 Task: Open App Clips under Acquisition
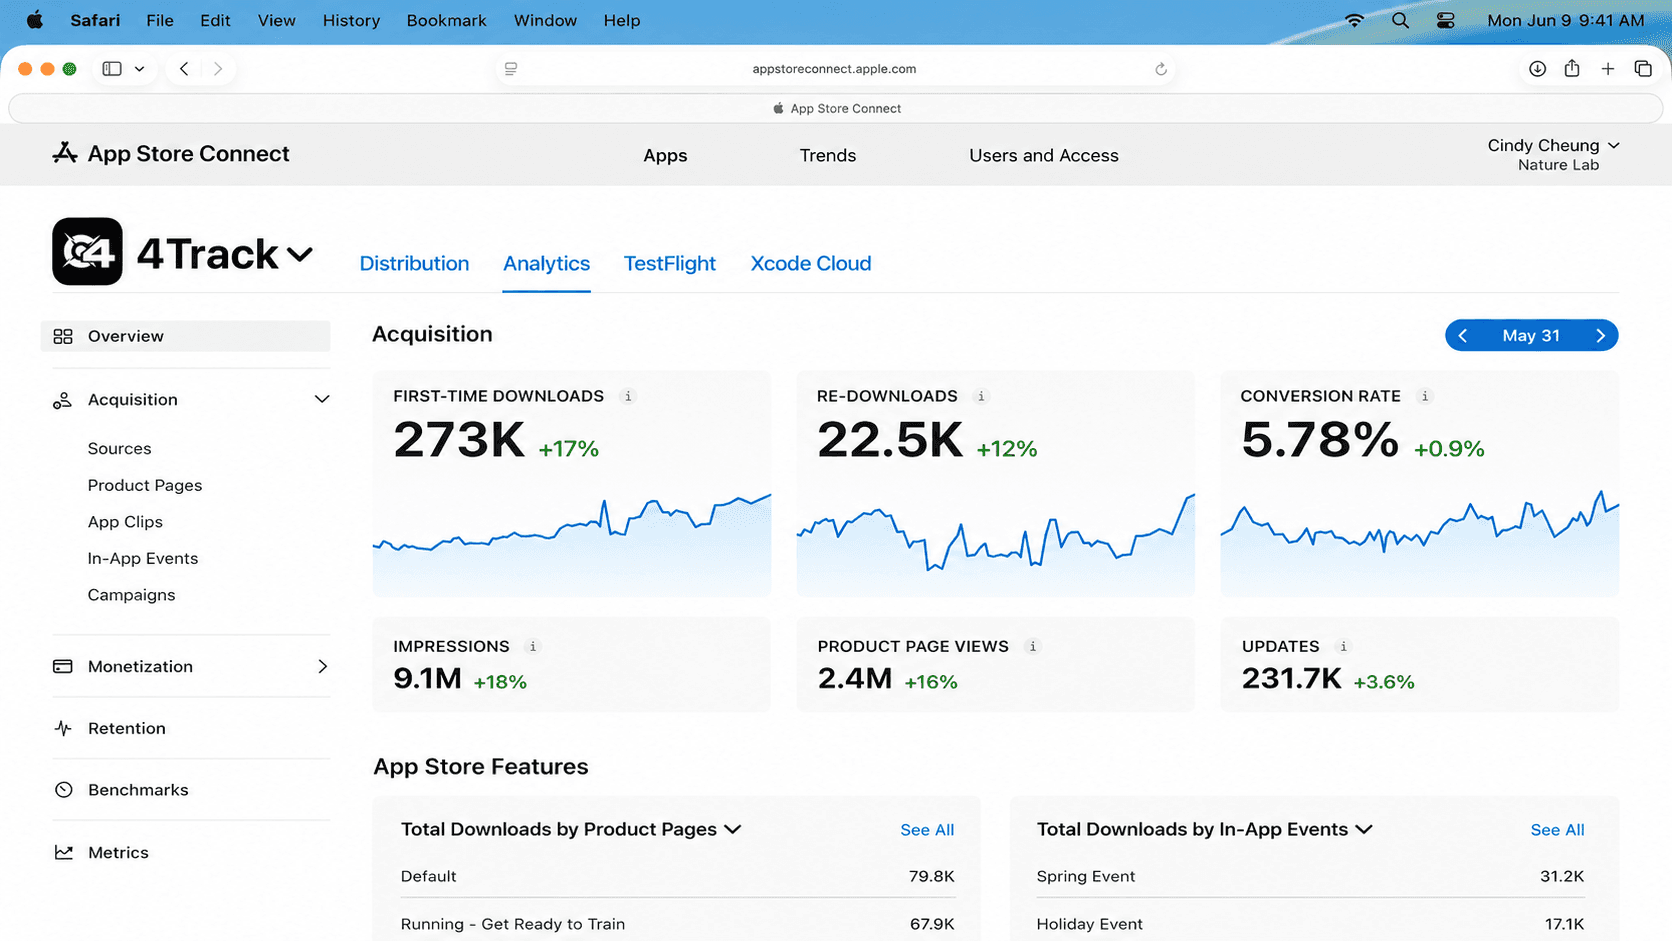coord(125,522)
